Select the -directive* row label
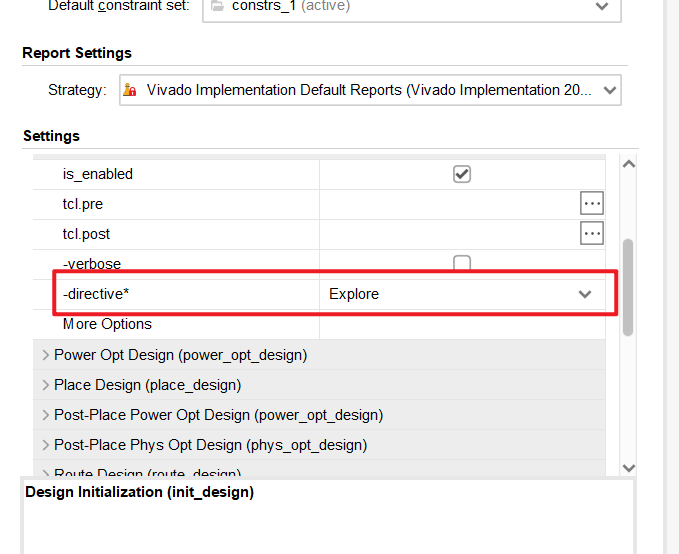Viewport: 679px width, 554px height. pos(96,294)
